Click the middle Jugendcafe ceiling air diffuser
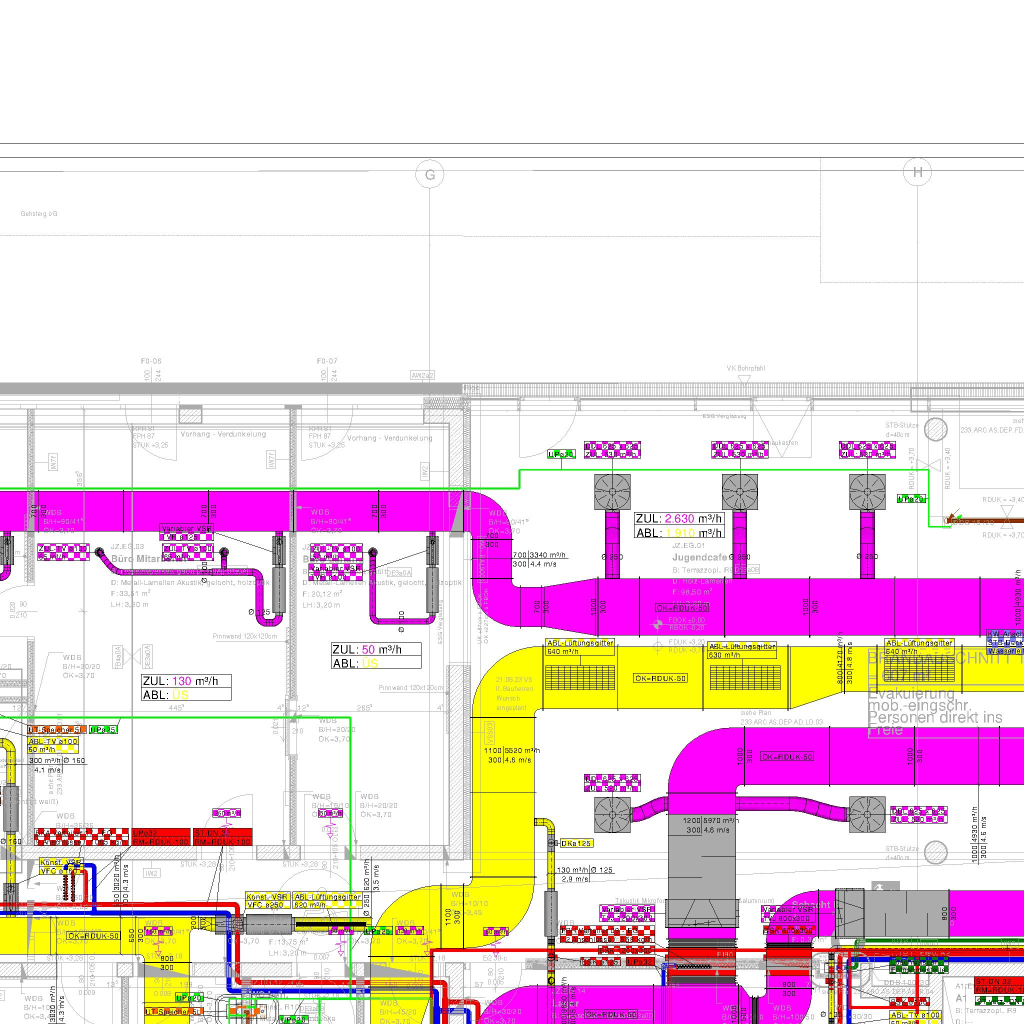 tap(740, 492)
